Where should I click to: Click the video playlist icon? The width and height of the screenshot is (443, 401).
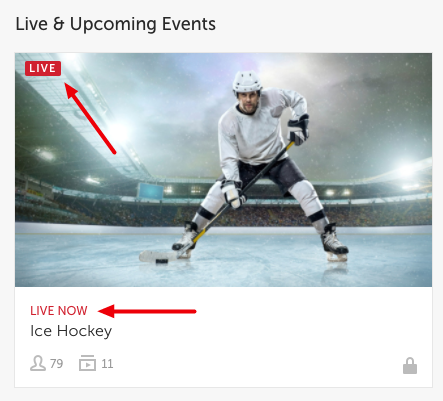point(87,363)
